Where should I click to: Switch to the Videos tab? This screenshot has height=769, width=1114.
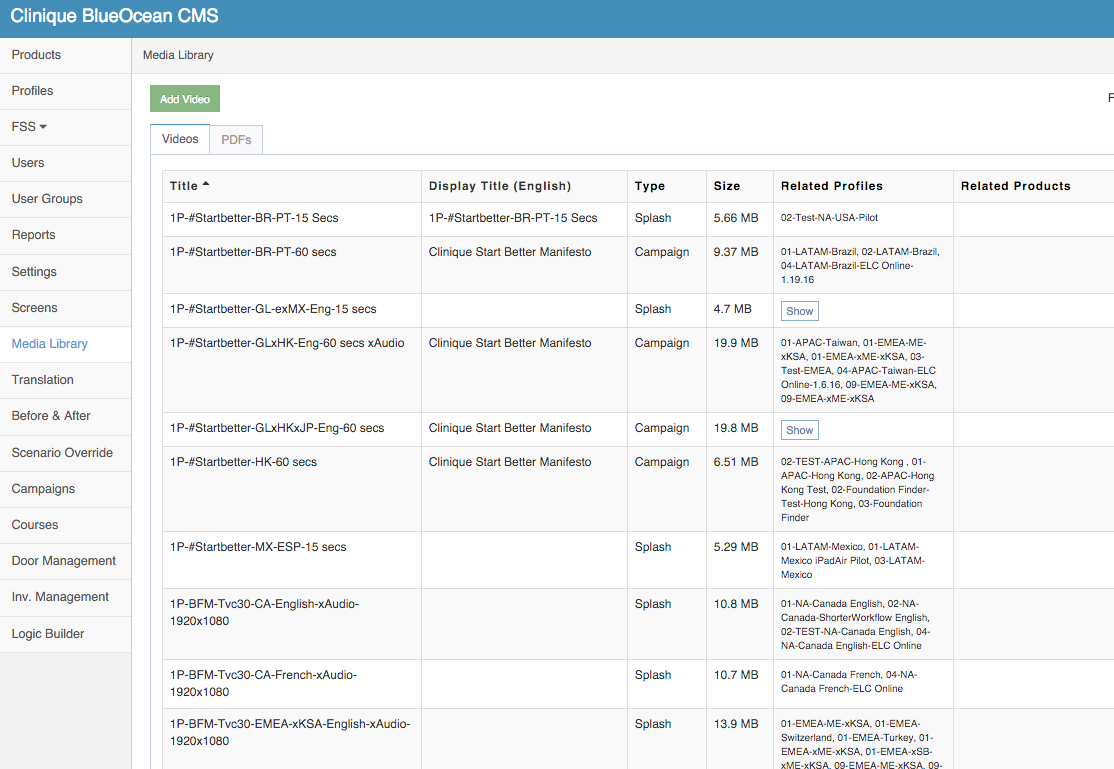click(180, 139)
